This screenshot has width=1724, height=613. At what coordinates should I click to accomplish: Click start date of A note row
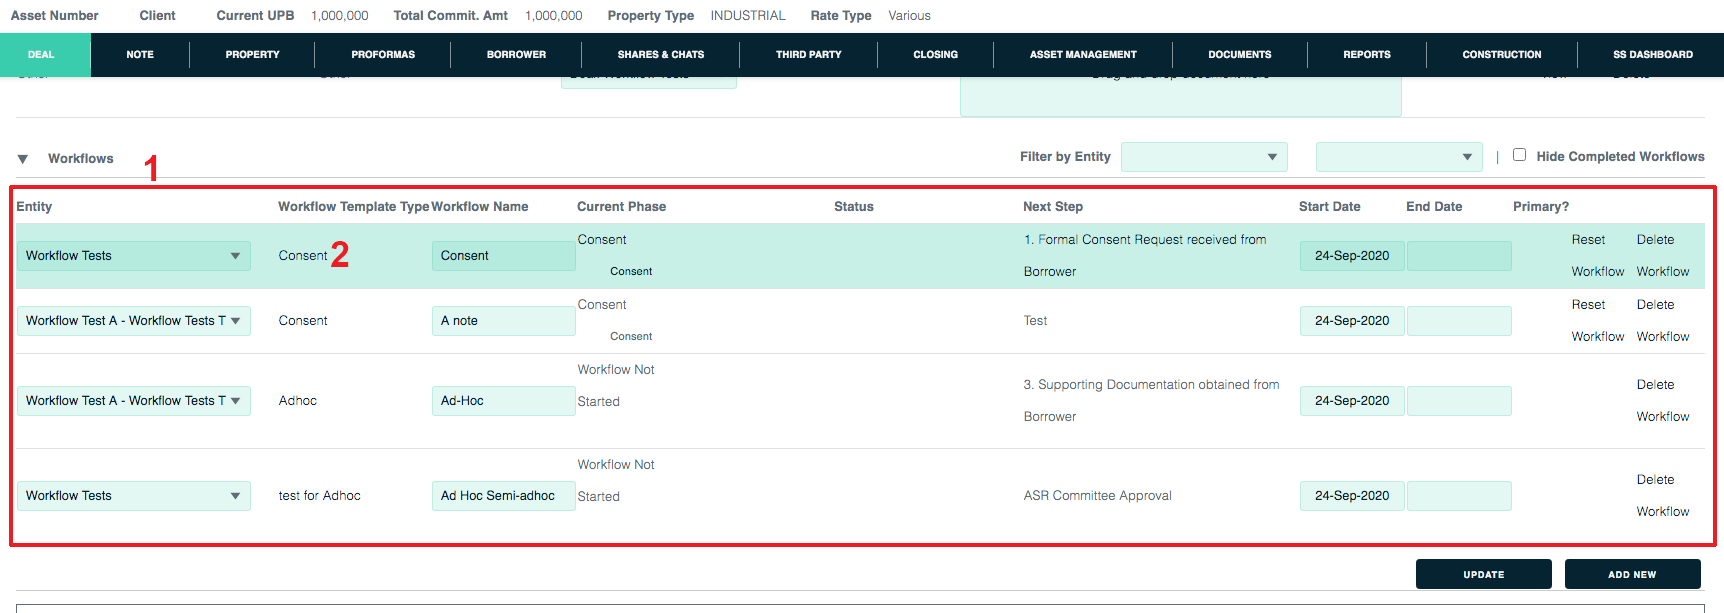[1352, 321]
